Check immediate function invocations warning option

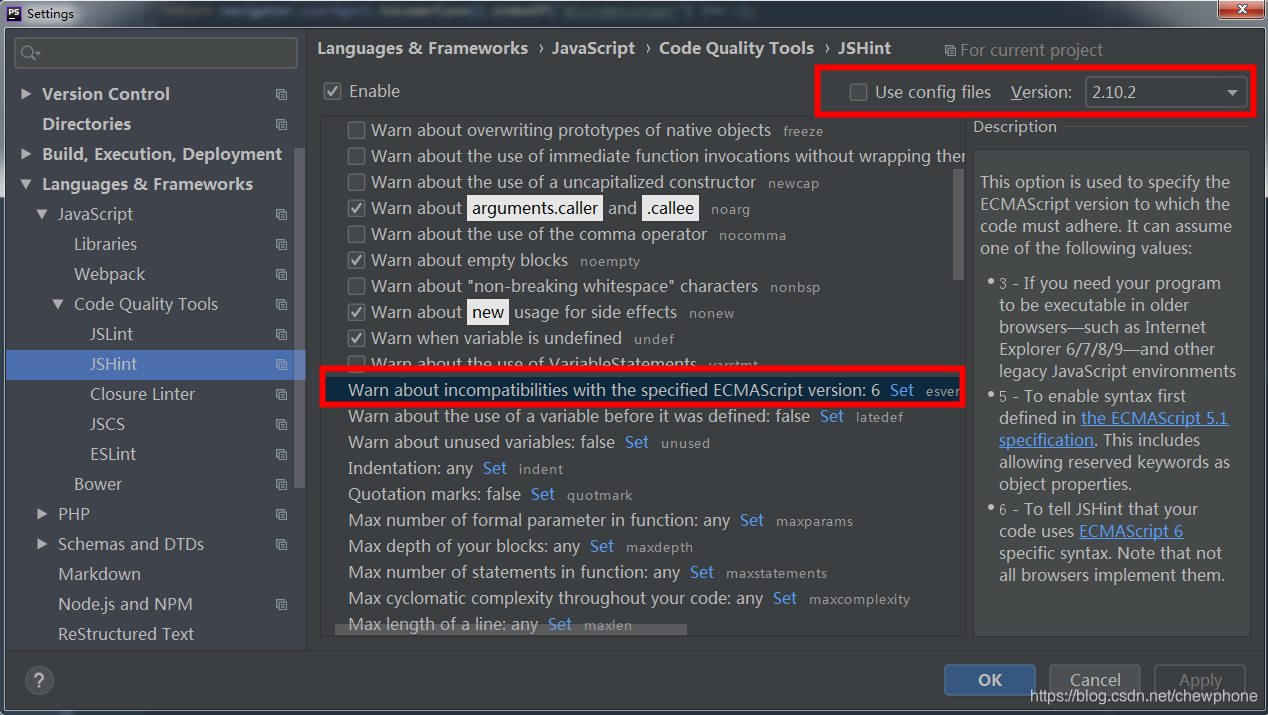[356, 156]
